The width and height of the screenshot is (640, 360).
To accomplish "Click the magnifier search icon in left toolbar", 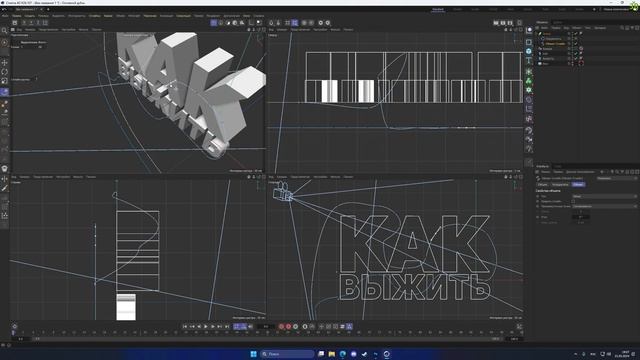I will [x=4, y=31].
